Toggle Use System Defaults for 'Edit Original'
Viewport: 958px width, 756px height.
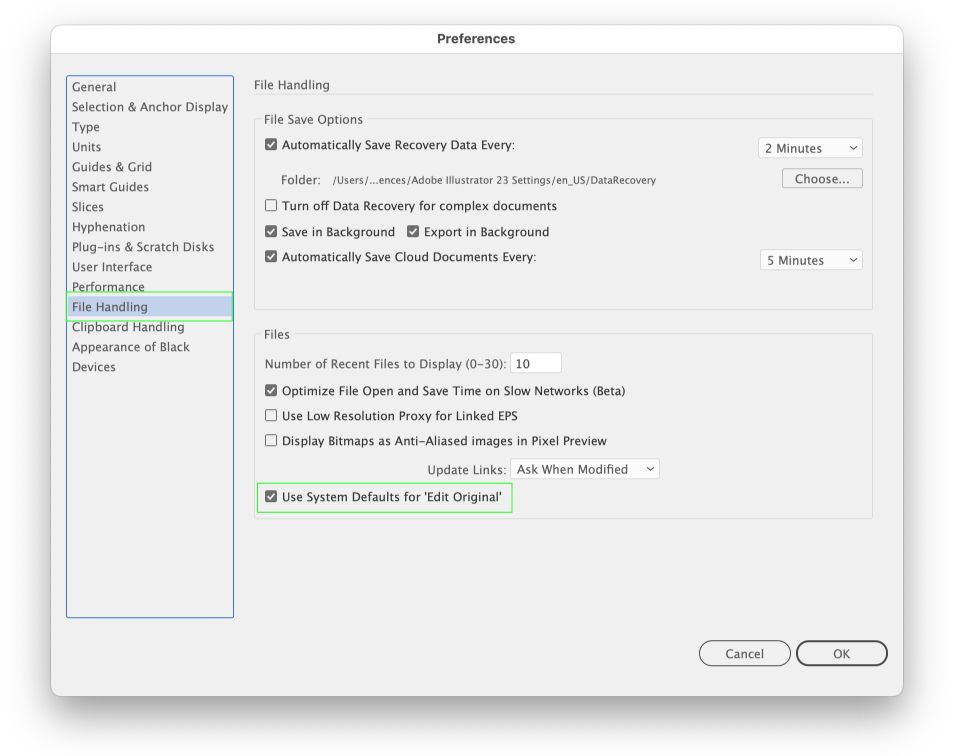click(271, 497)
